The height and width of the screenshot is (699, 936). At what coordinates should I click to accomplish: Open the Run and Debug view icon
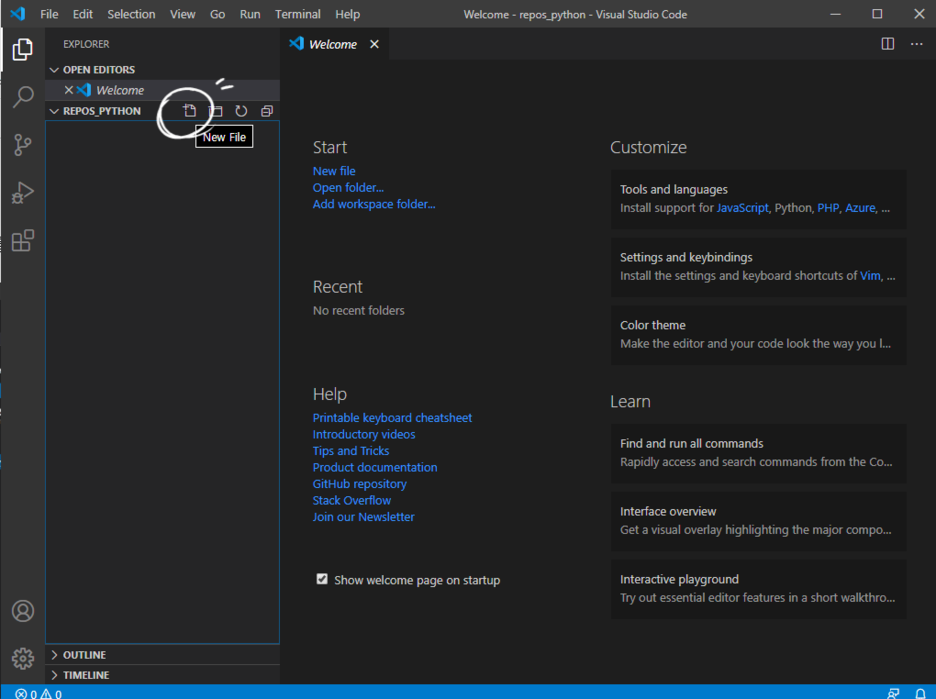[x=23, y=193]
